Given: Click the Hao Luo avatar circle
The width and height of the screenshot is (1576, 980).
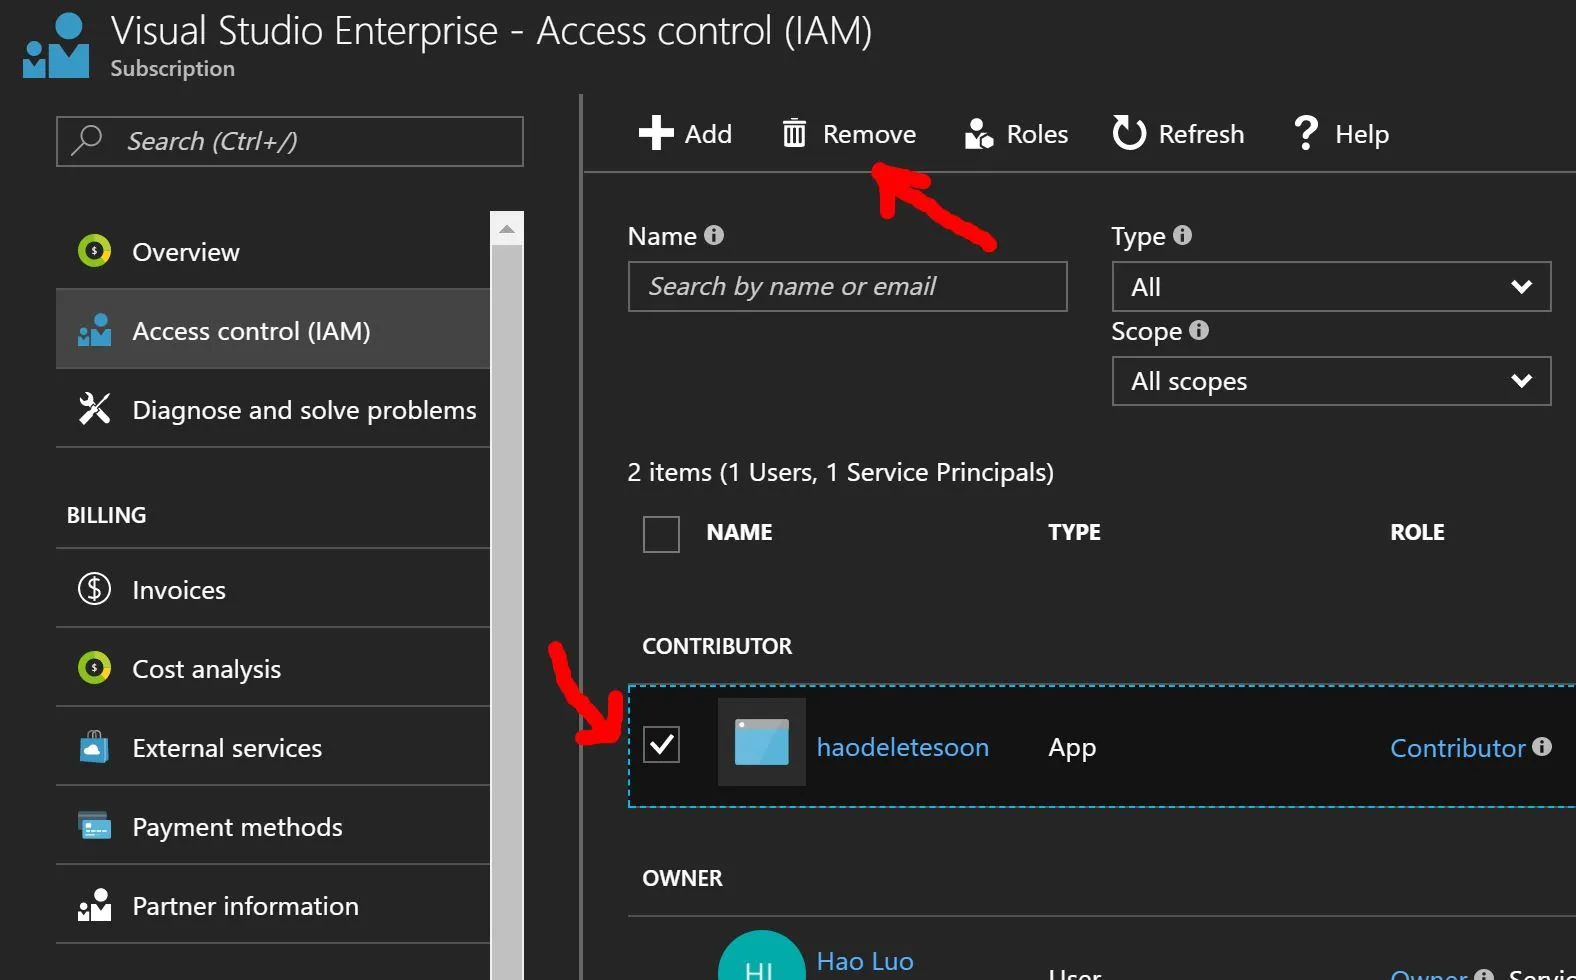Looking at the screenshot, I should click(762, 956).
